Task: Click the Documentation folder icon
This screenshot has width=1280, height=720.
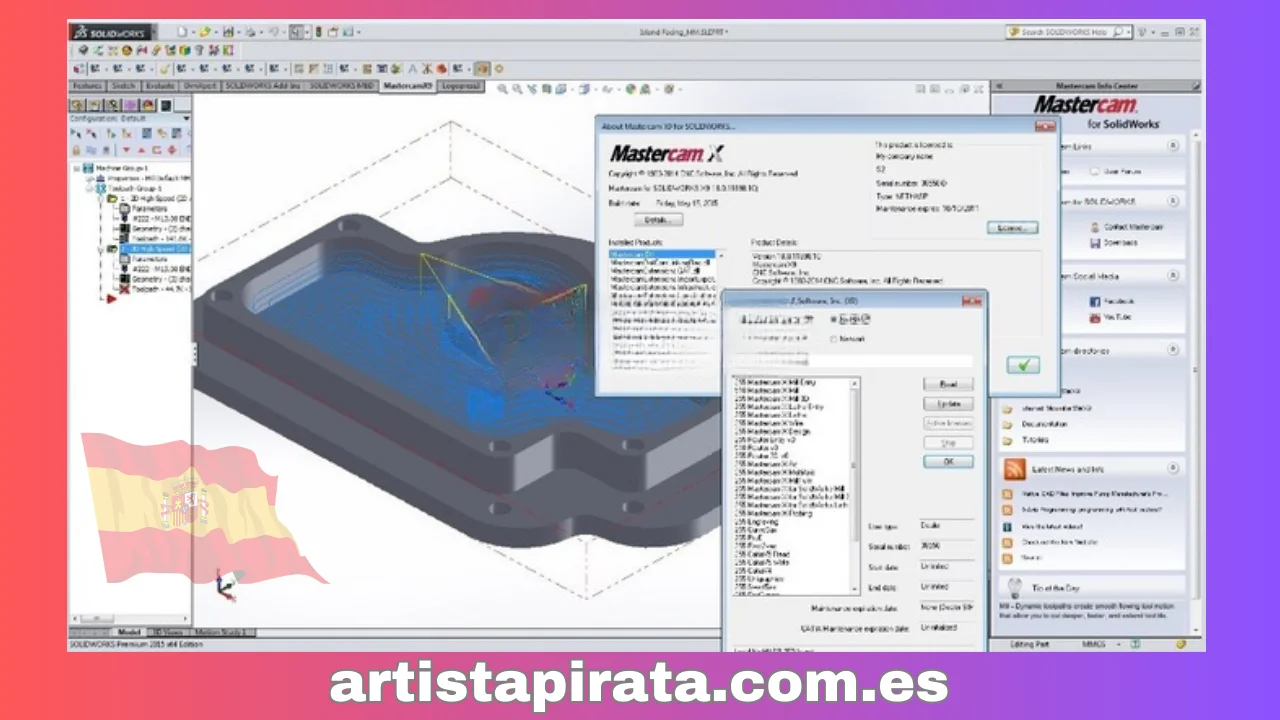Action: click(1007, 424)
